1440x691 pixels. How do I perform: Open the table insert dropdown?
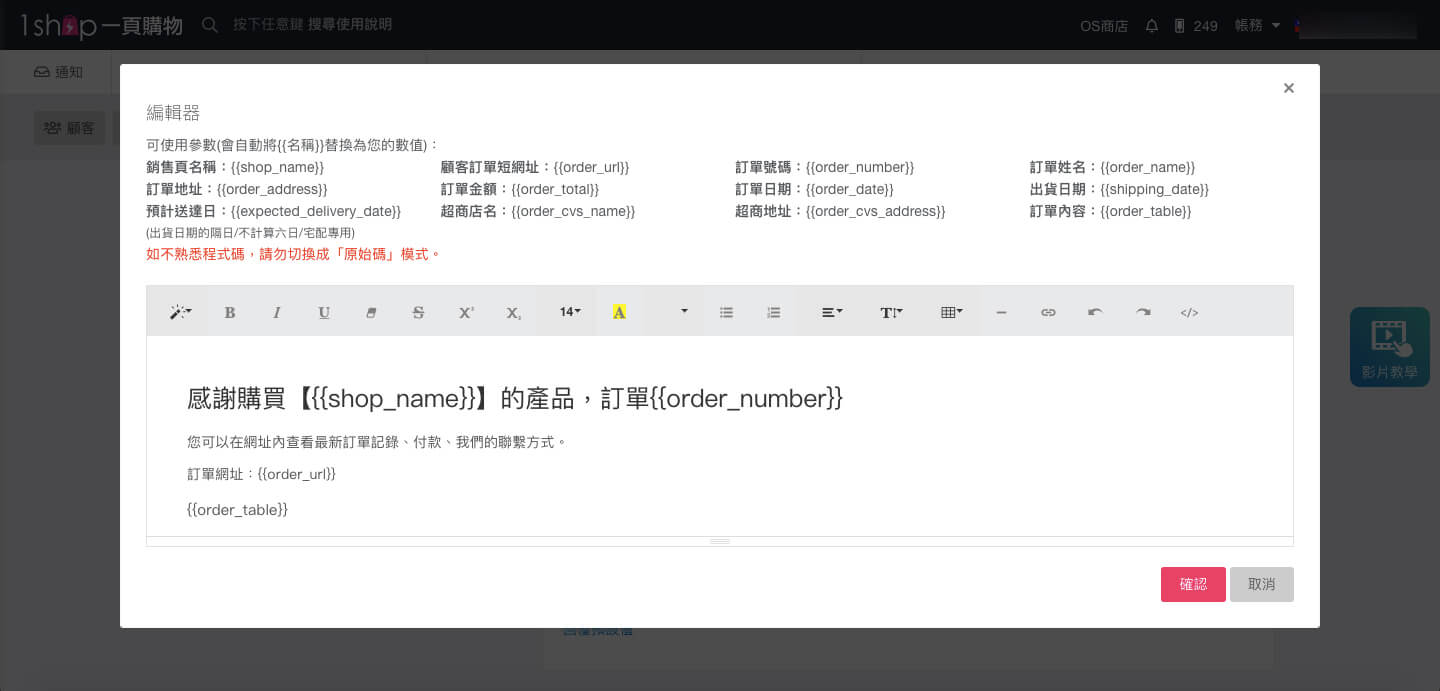(950, 312)
